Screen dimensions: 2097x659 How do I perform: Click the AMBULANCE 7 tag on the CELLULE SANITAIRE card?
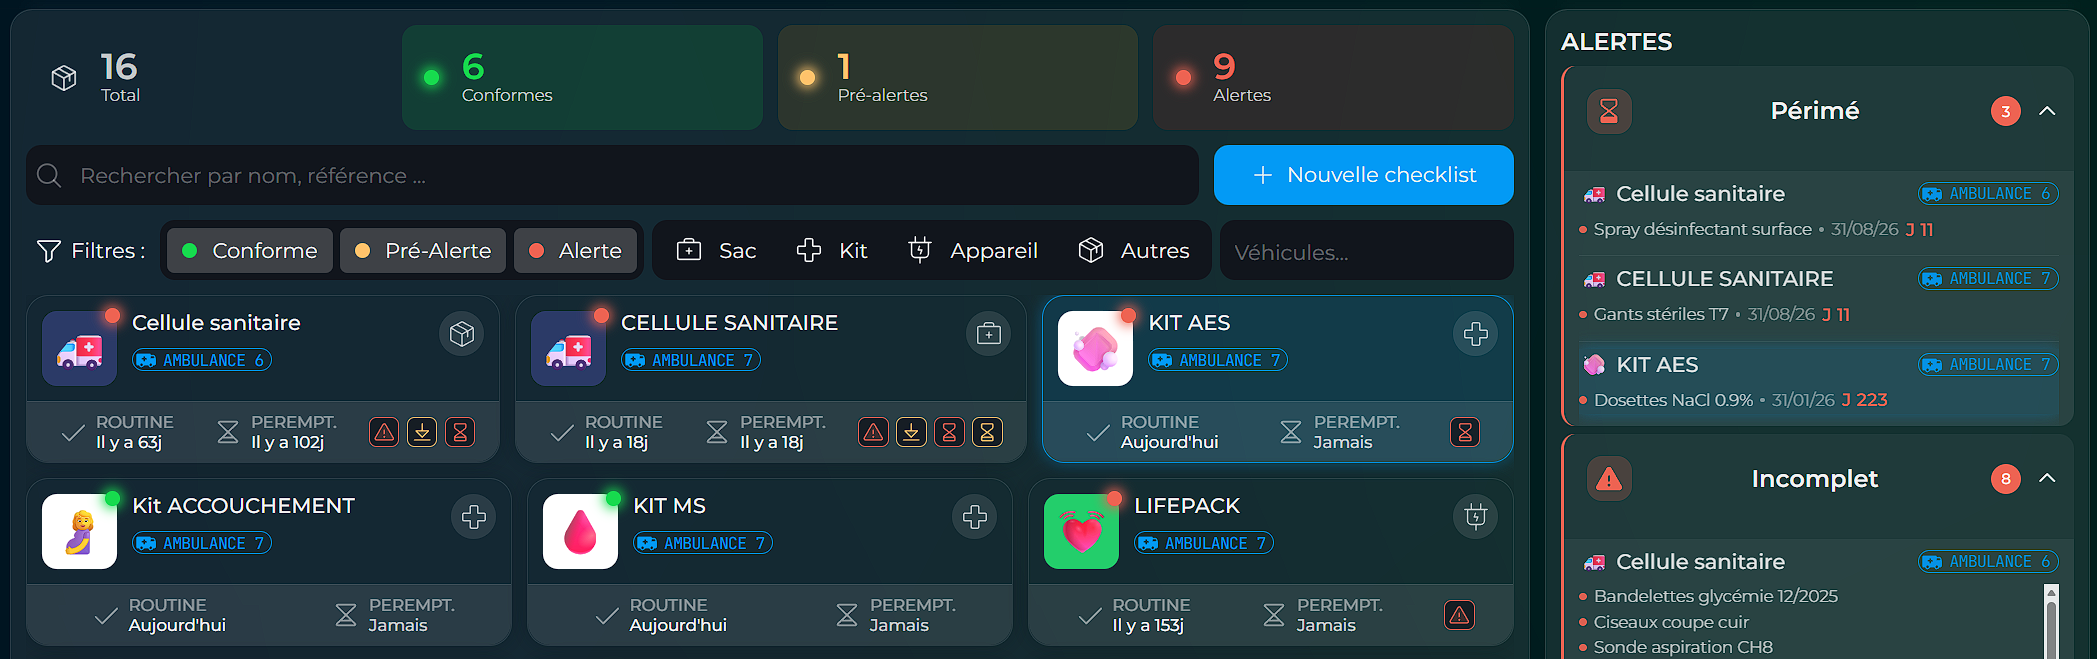[691, 360]
